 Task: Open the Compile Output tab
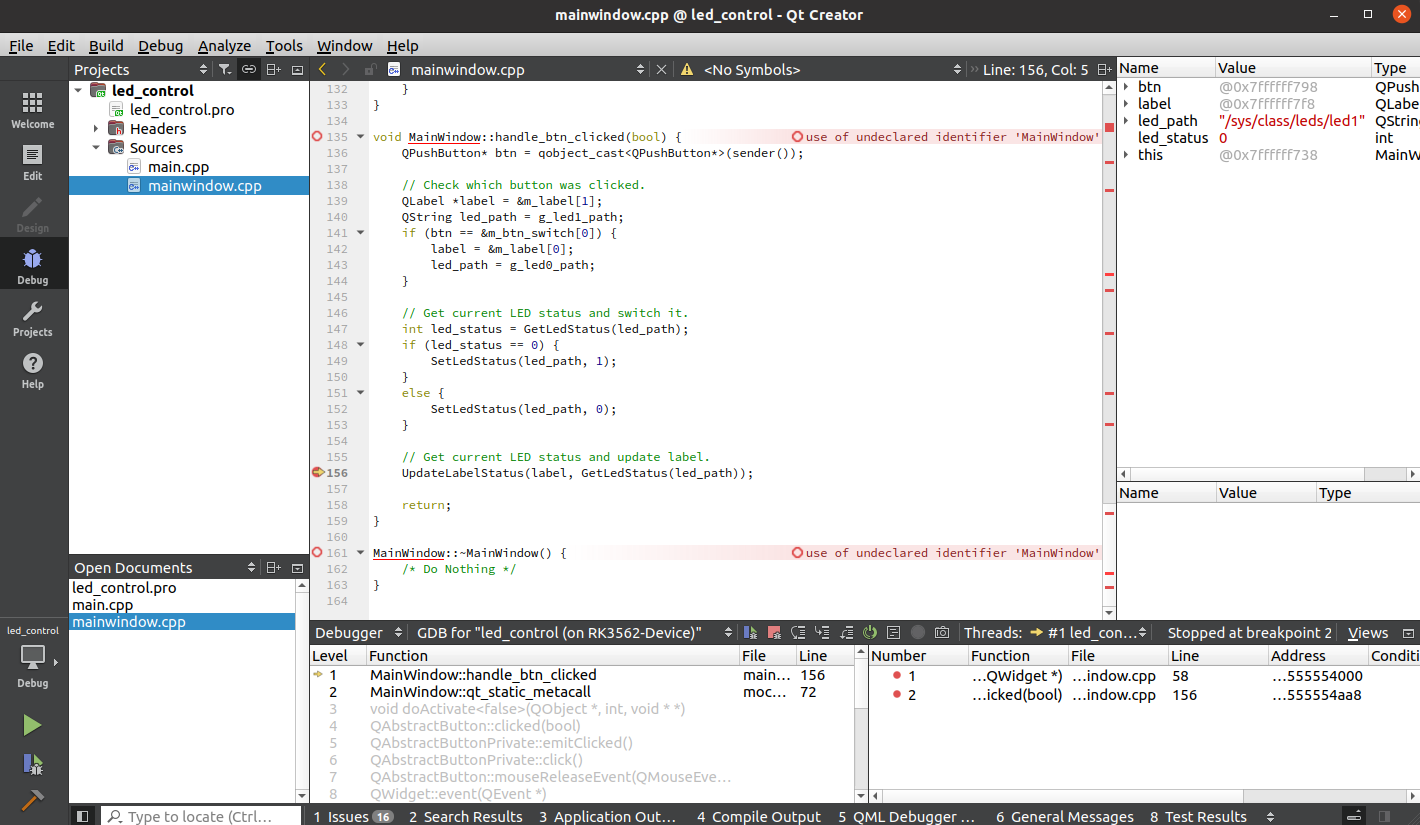click(758, 816)
